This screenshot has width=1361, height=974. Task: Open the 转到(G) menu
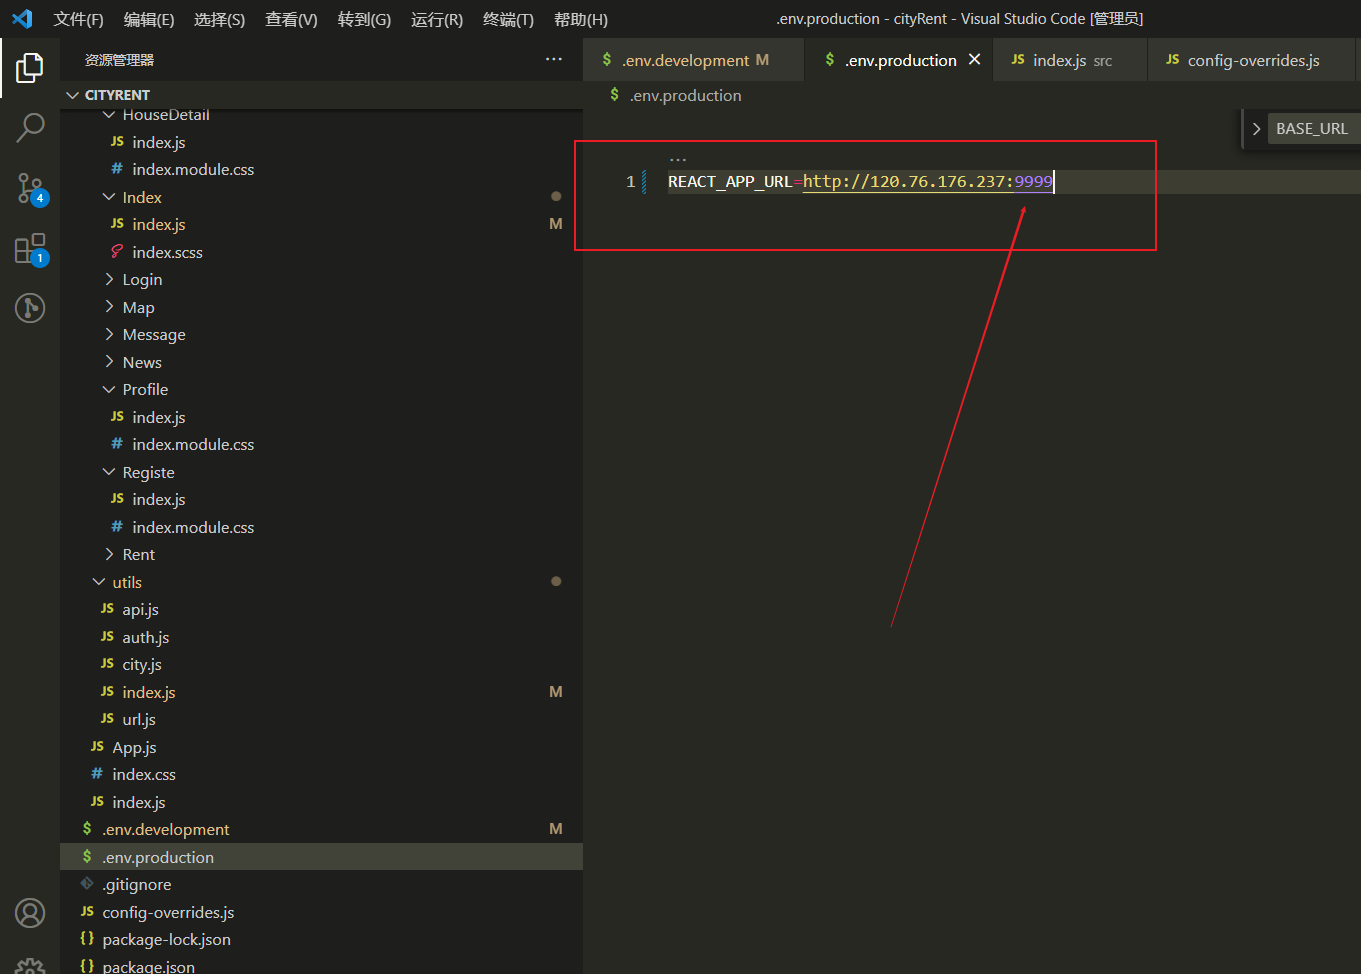[x=364, y=20]
